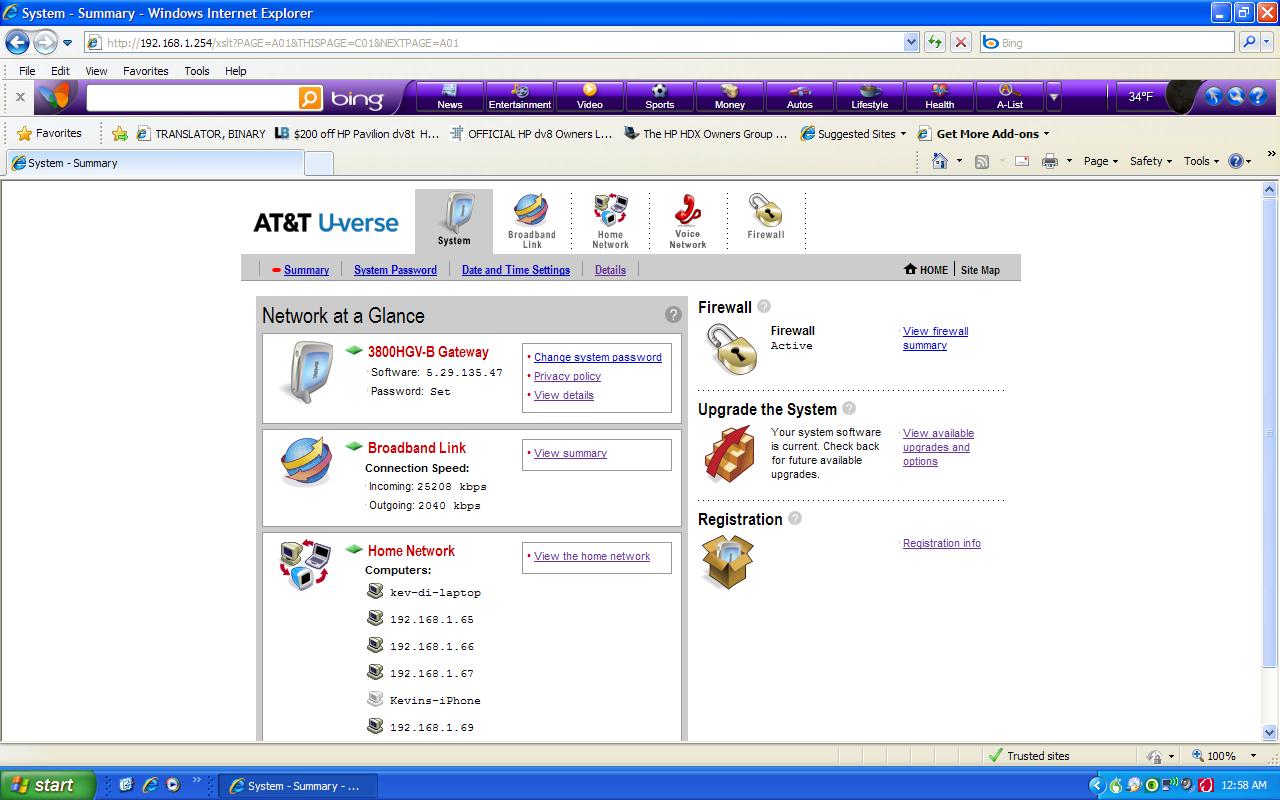
Task: Click the Firewall padlock image under Firewall heading
Action: [x=731, y=350]
